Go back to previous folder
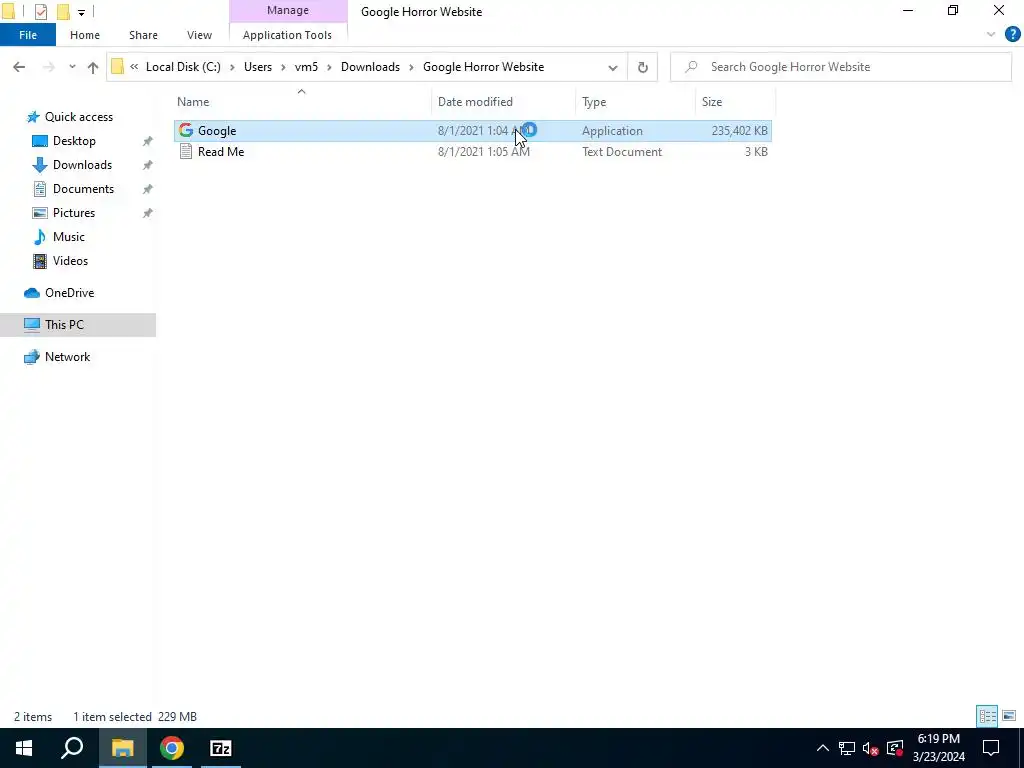This screenshot has width=1024, height=768. pyautogui.click(x=19, y=67)
